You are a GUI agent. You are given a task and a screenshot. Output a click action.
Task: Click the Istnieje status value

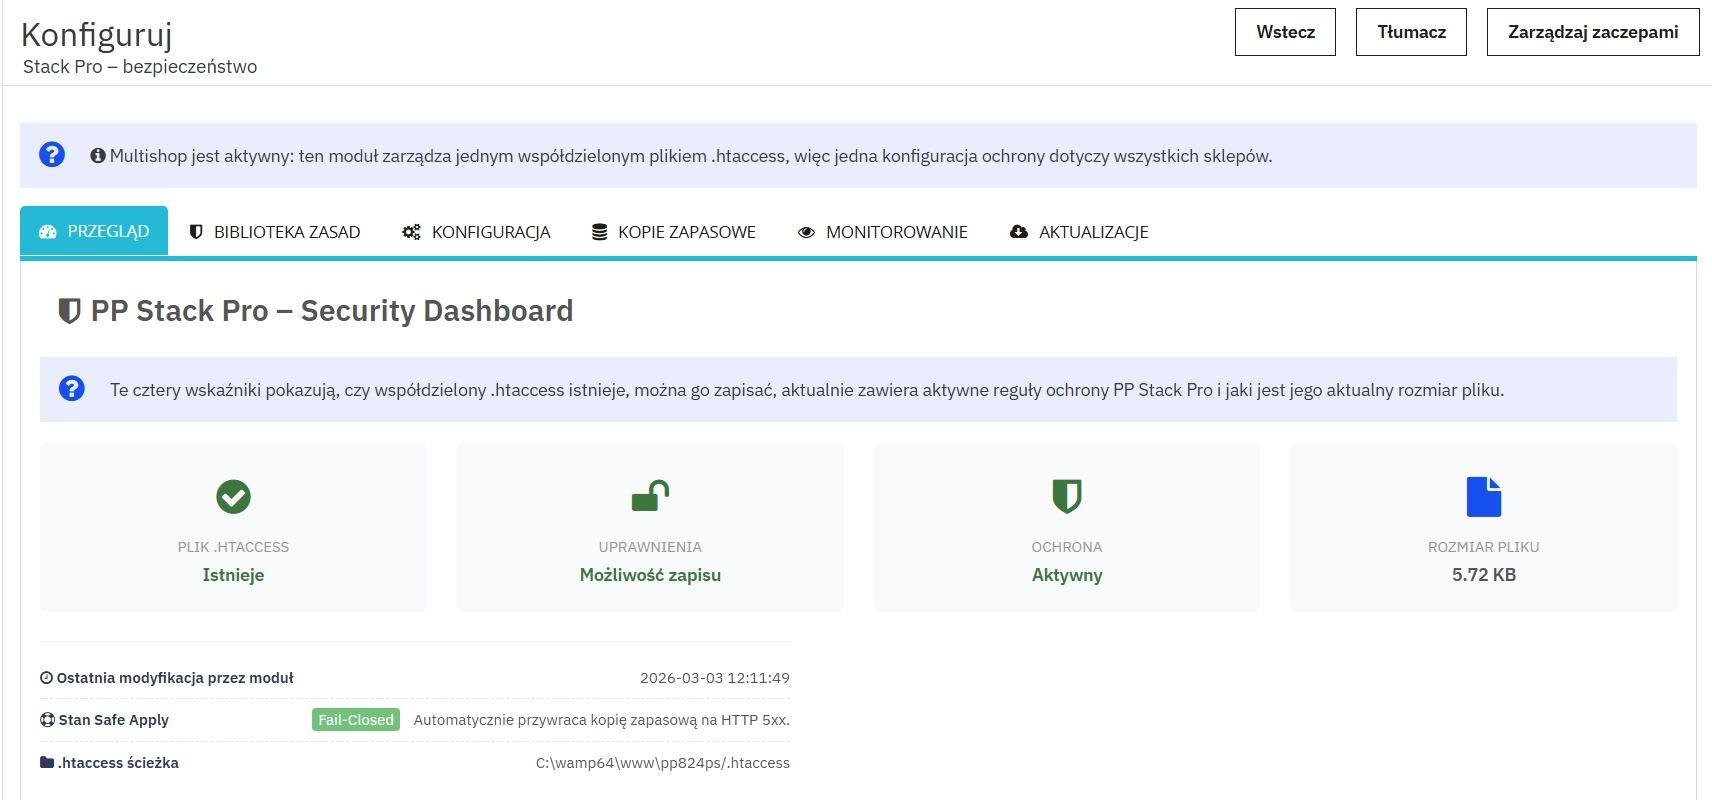point(233,575)
